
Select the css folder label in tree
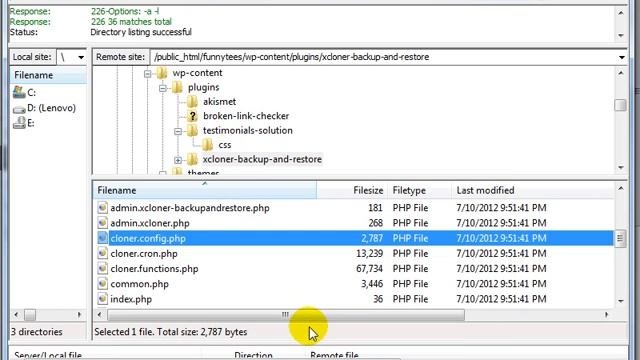(225, 145)
